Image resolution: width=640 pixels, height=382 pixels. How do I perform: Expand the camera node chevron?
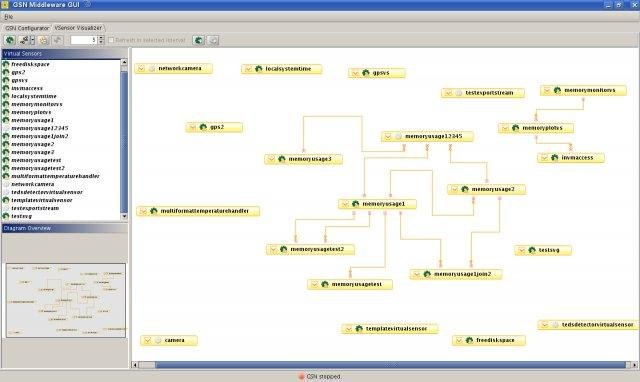coord(148,340)
